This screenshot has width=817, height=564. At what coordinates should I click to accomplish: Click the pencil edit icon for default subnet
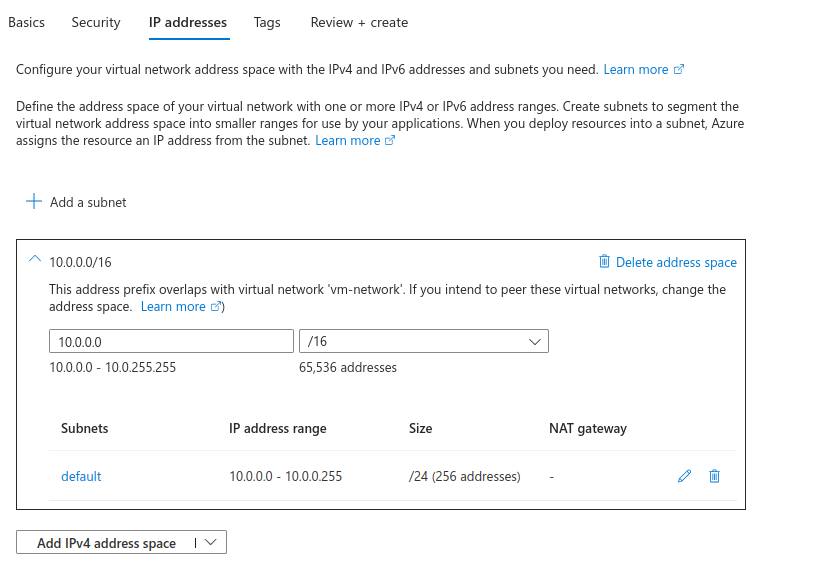(x=684, y=476)
